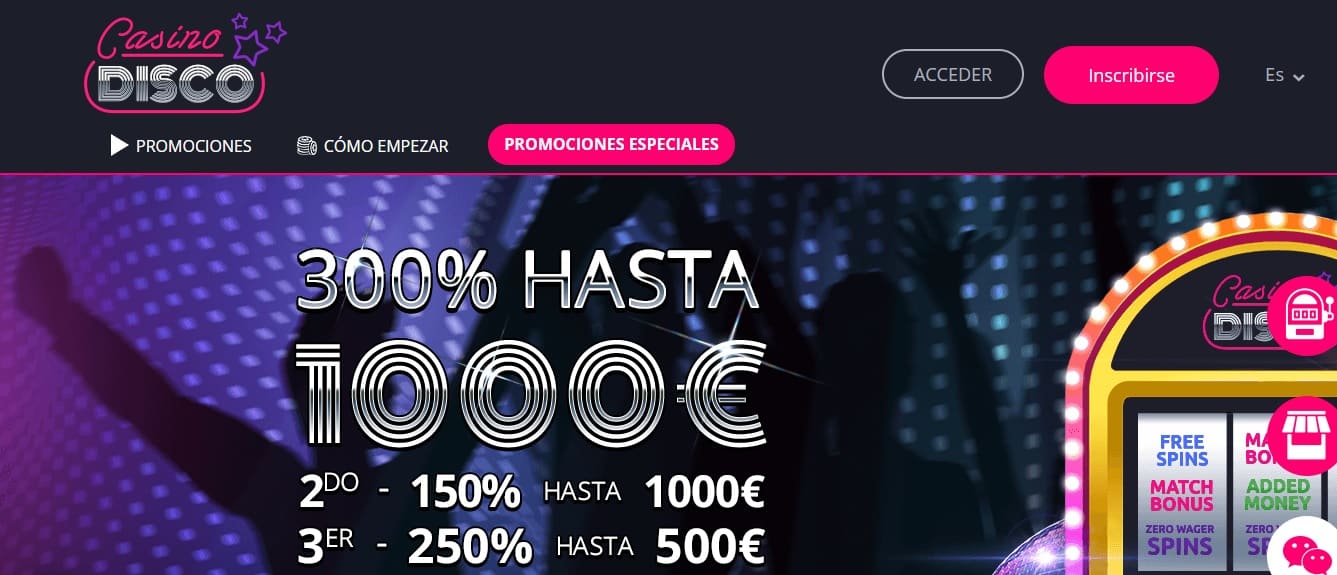Click the Acceder login button

pyautogui.click(x=953, y=75)
